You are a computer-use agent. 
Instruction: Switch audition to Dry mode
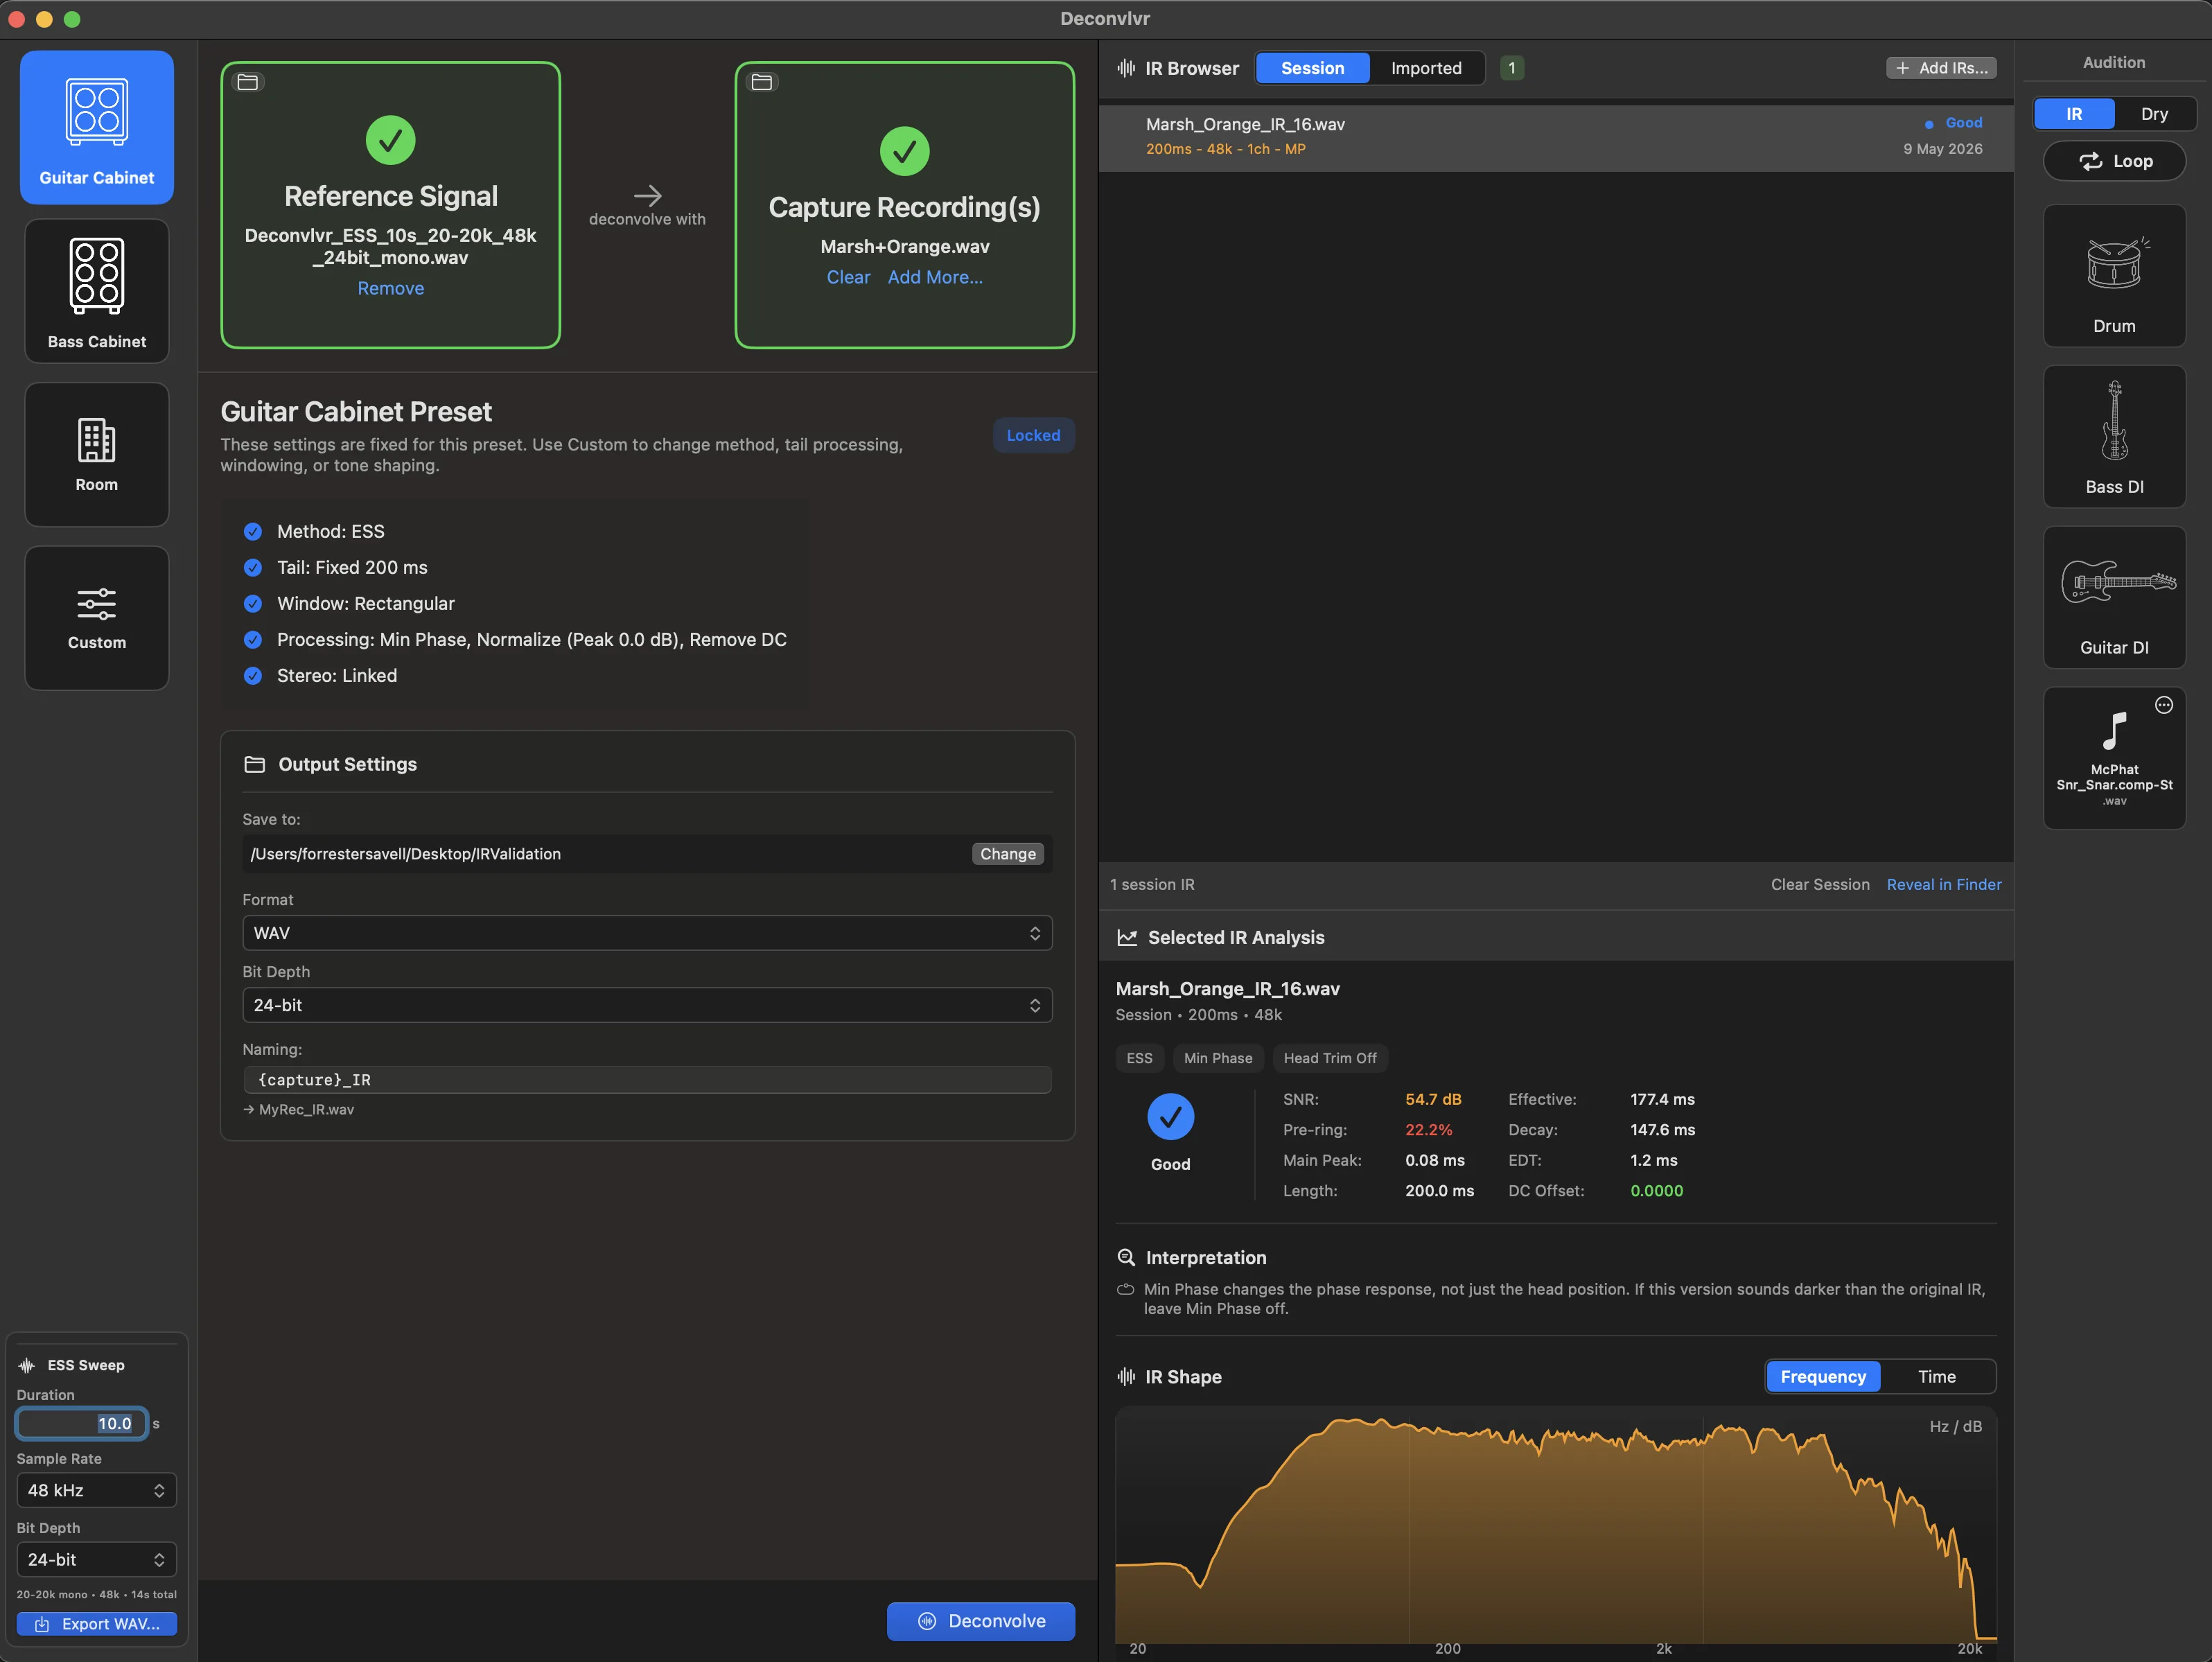pyautogui.click(x=2154, y=113)
